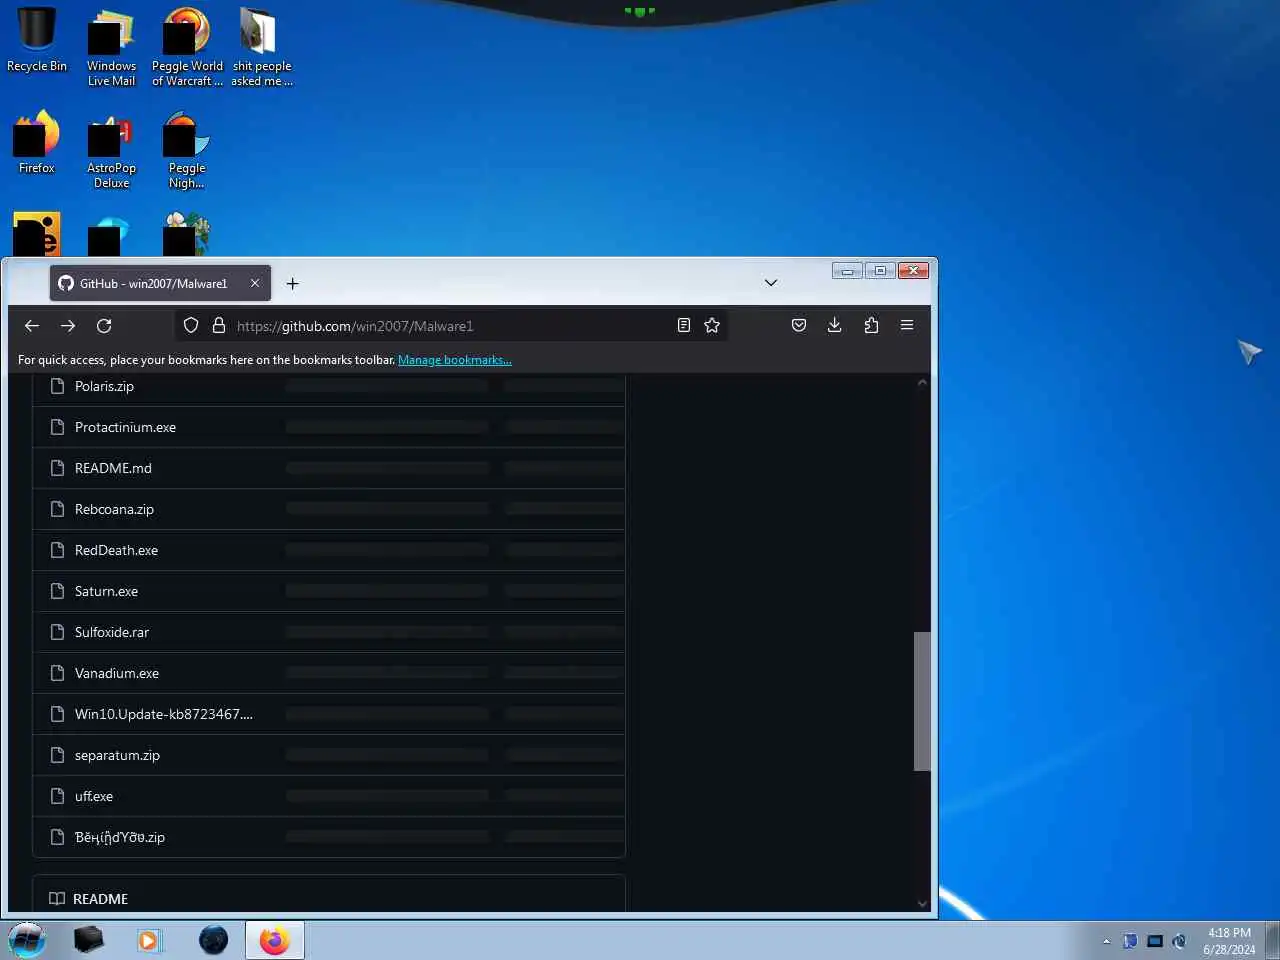
Task: Open the RedDeath.exe file entry
Action: pyautogui.click(x=116, y=550)
